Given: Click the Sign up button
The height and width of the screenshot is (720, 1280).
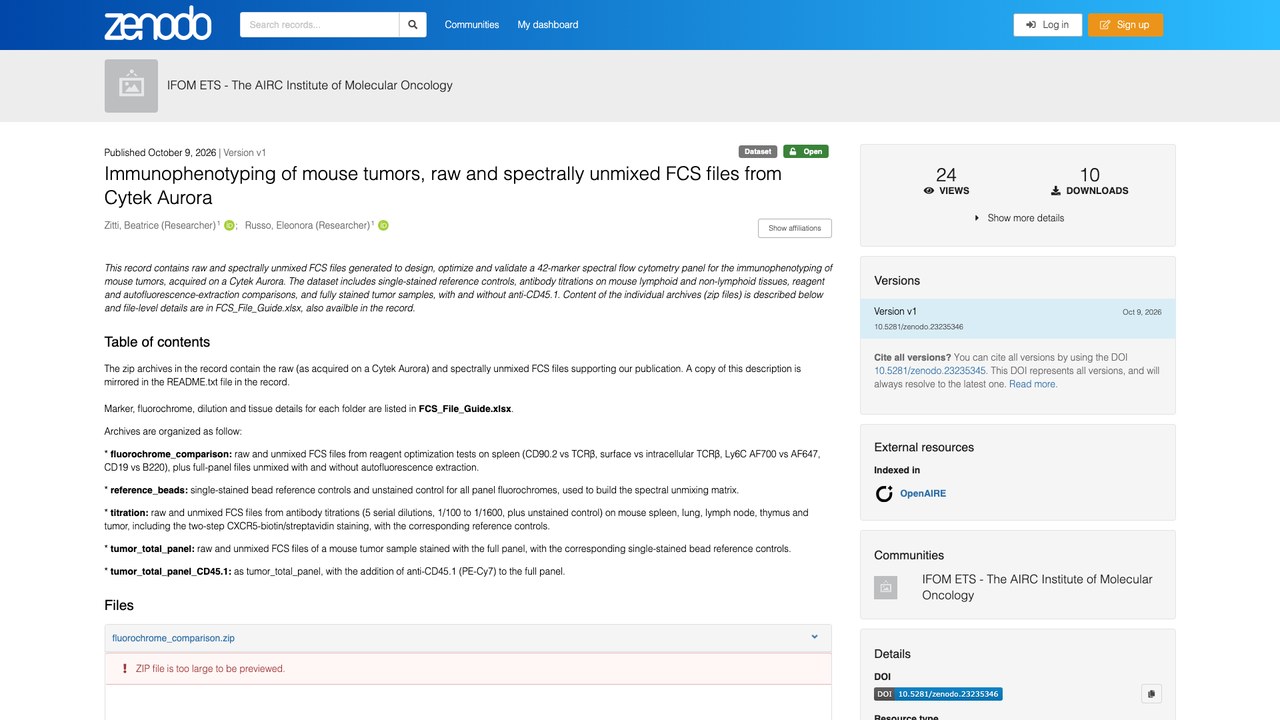Looking at the screenshot, I should [1125, 25].
